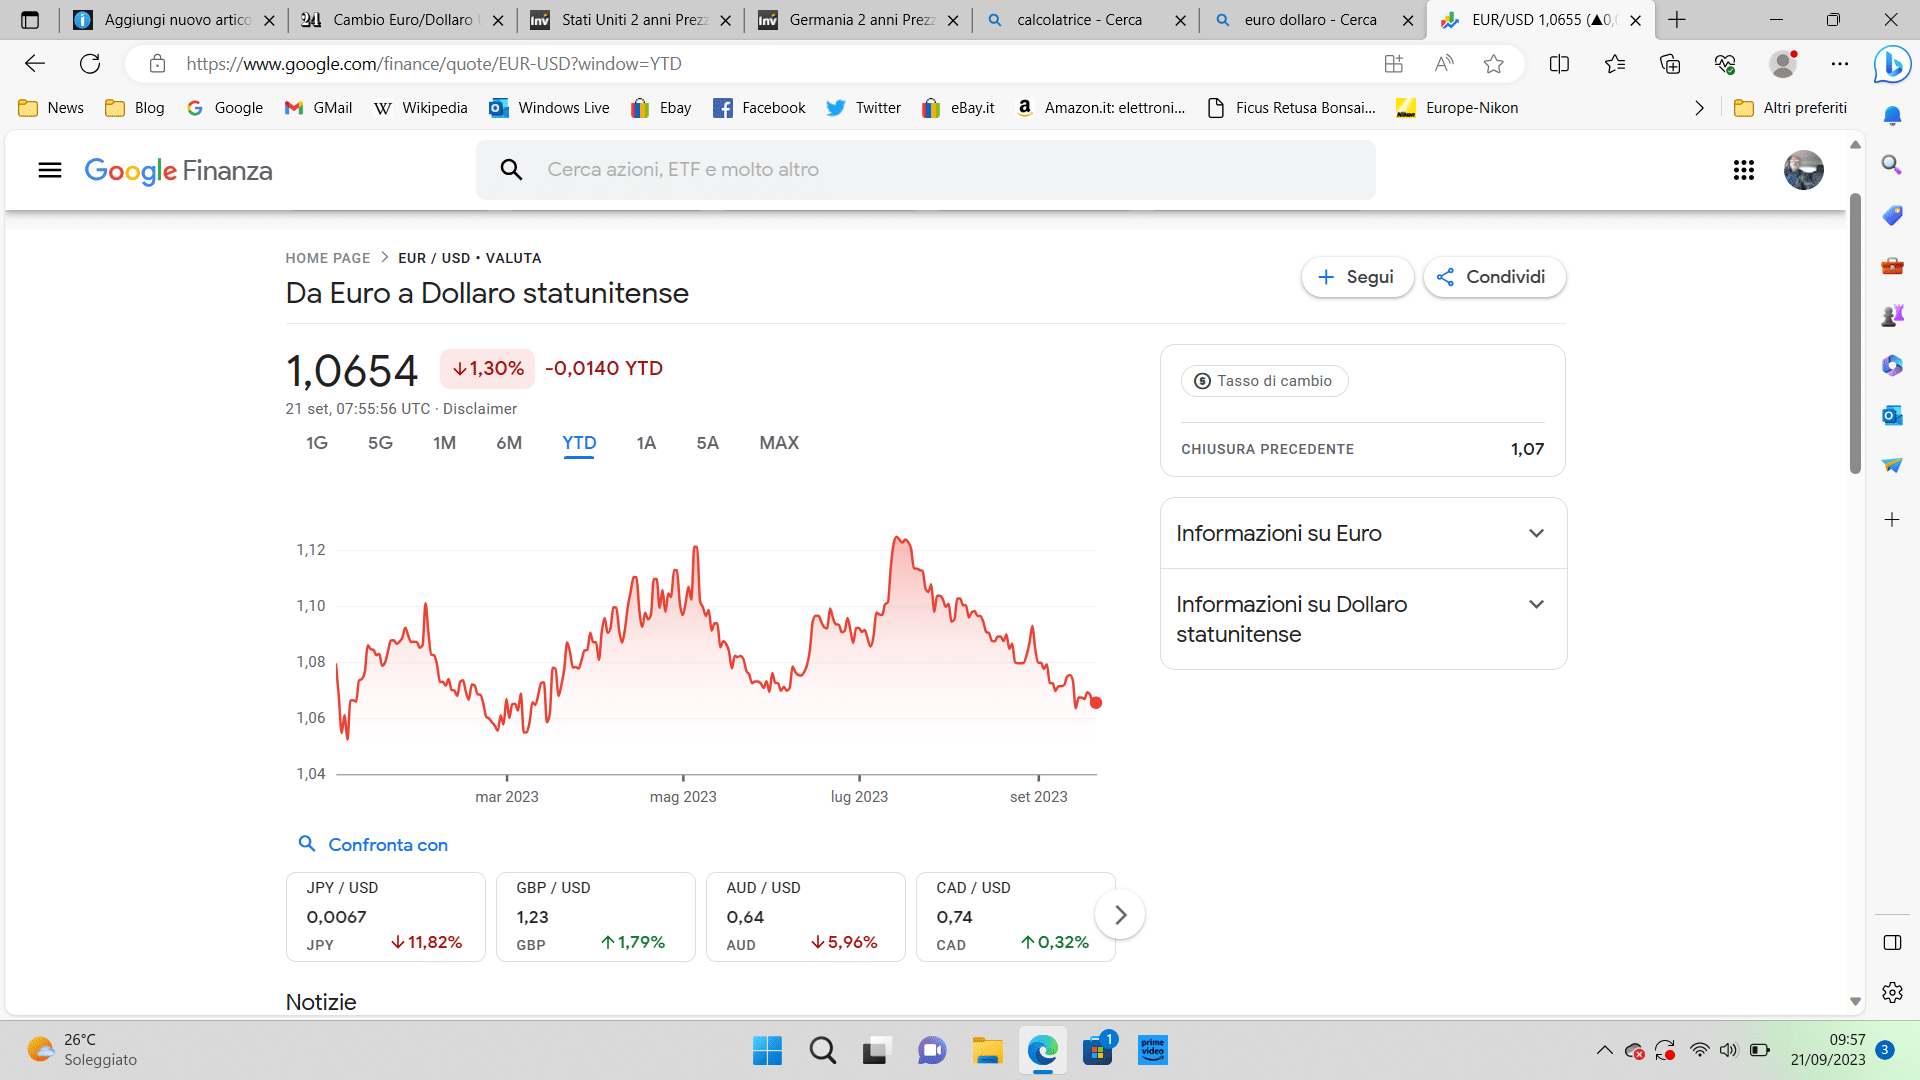This screenshot has width=1920, height=1080.
Task: Click the next arrow to see more currency pairs
Action: (x=1121, y=914)
